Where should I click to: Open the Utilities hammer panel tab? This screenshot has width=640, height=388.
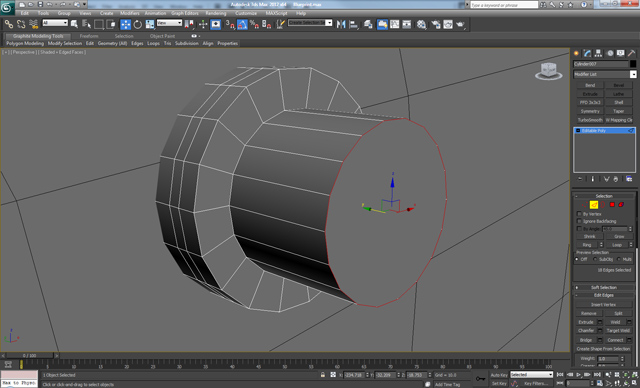(x=631, y=53)
